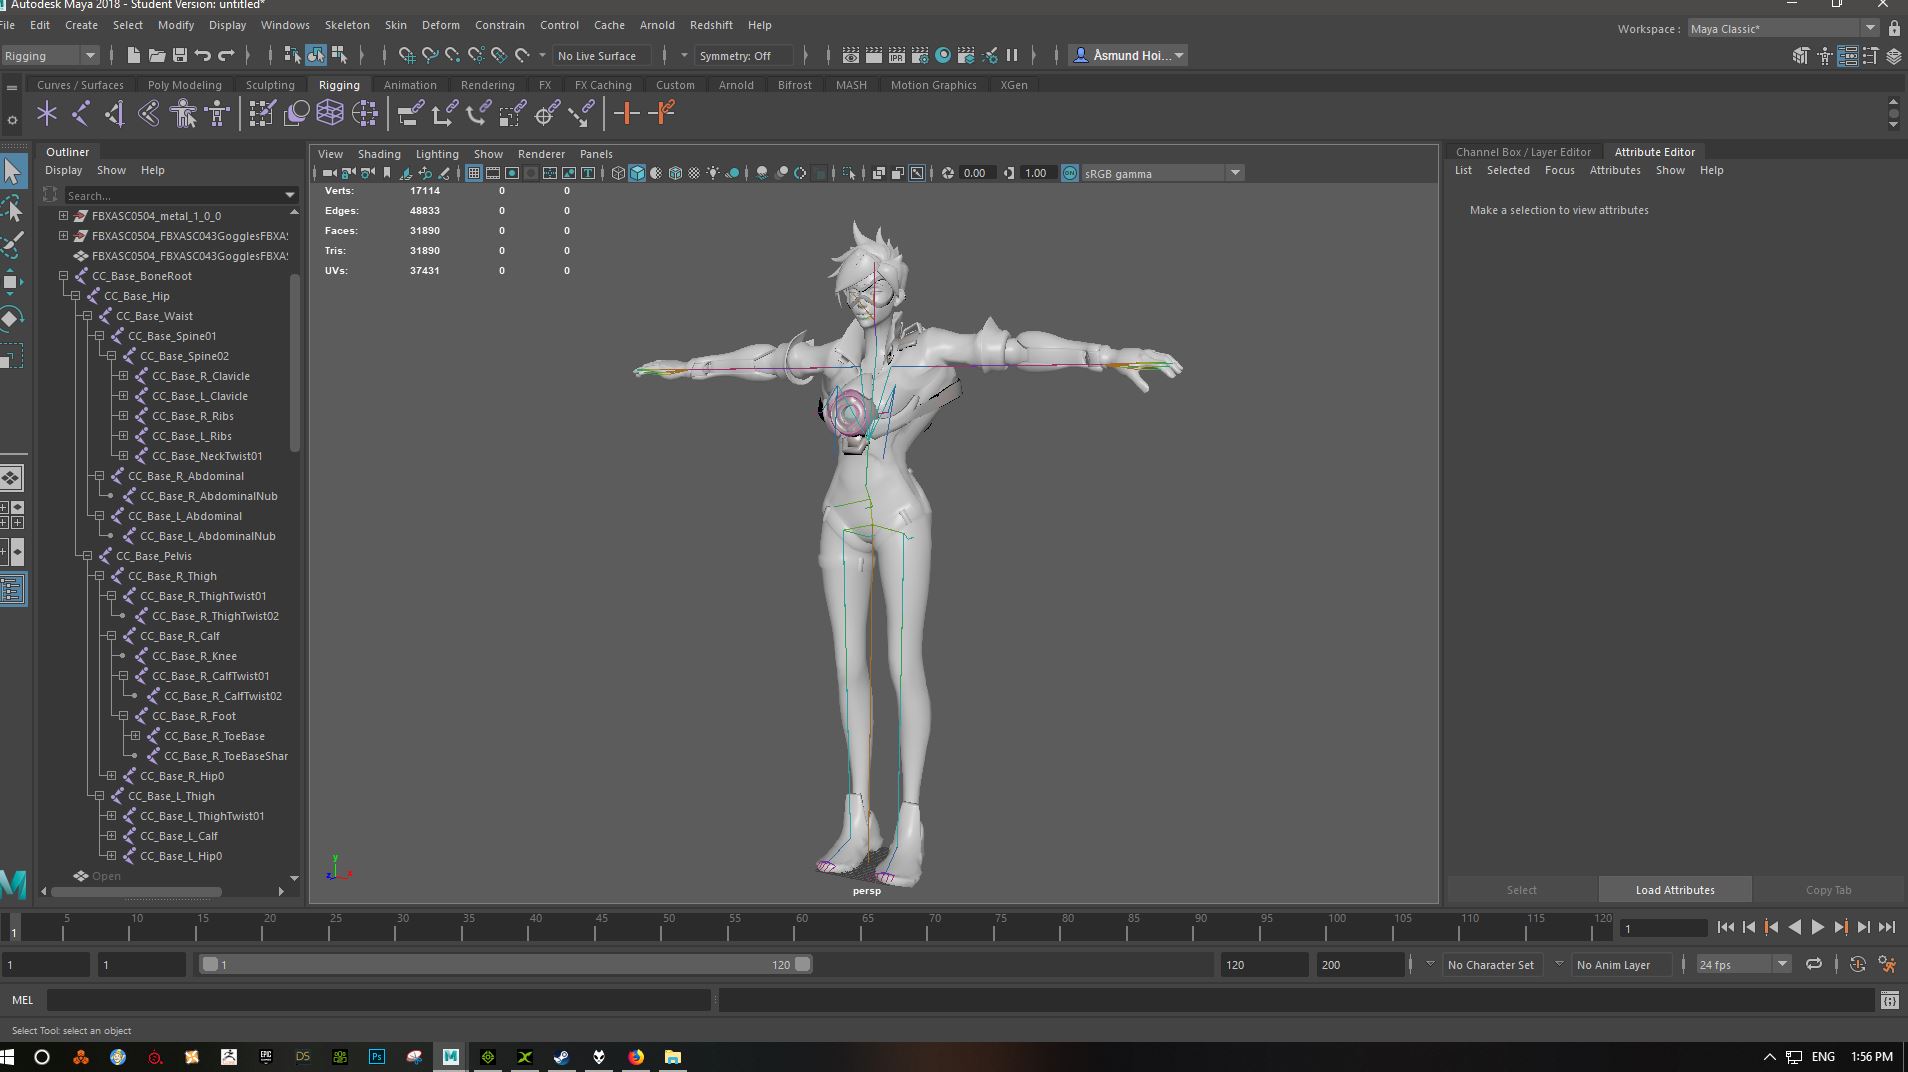This screenshot has height=1072, width=1908.
Task: Click the Redo arrow icon
Action: point(226,55)
